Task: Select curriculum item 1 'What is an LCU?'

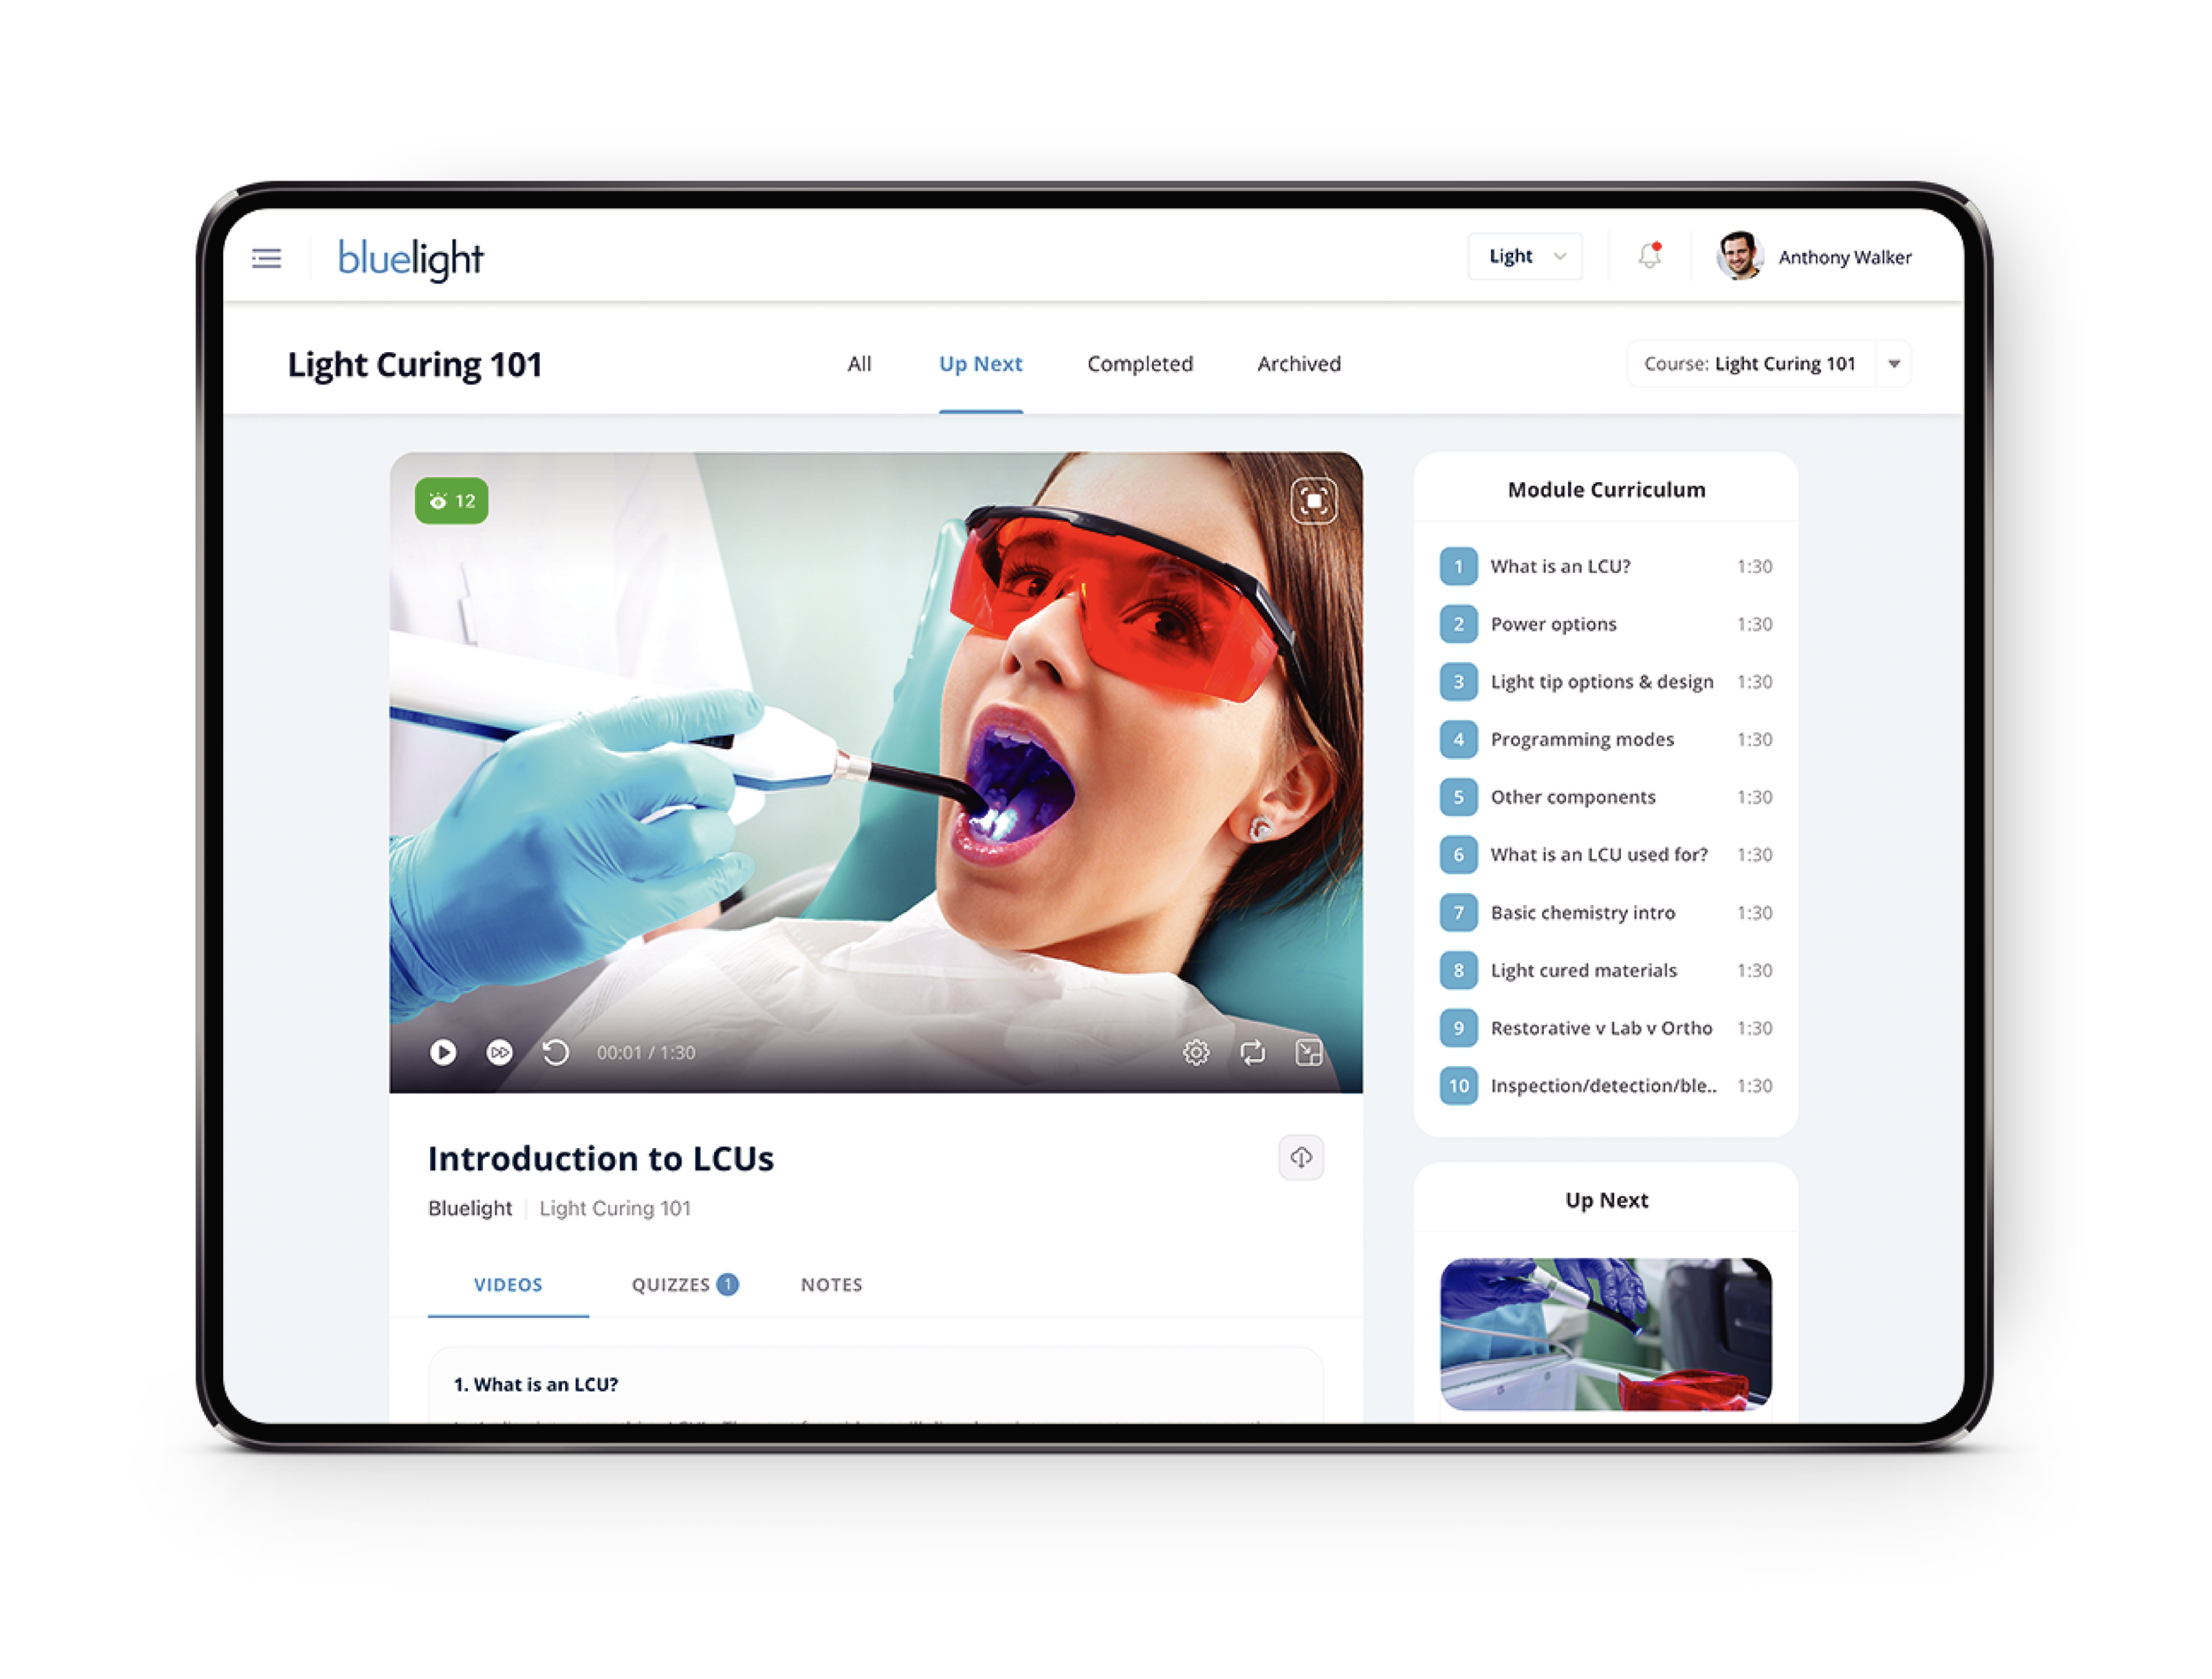Action: click(x=1560, y=566)
